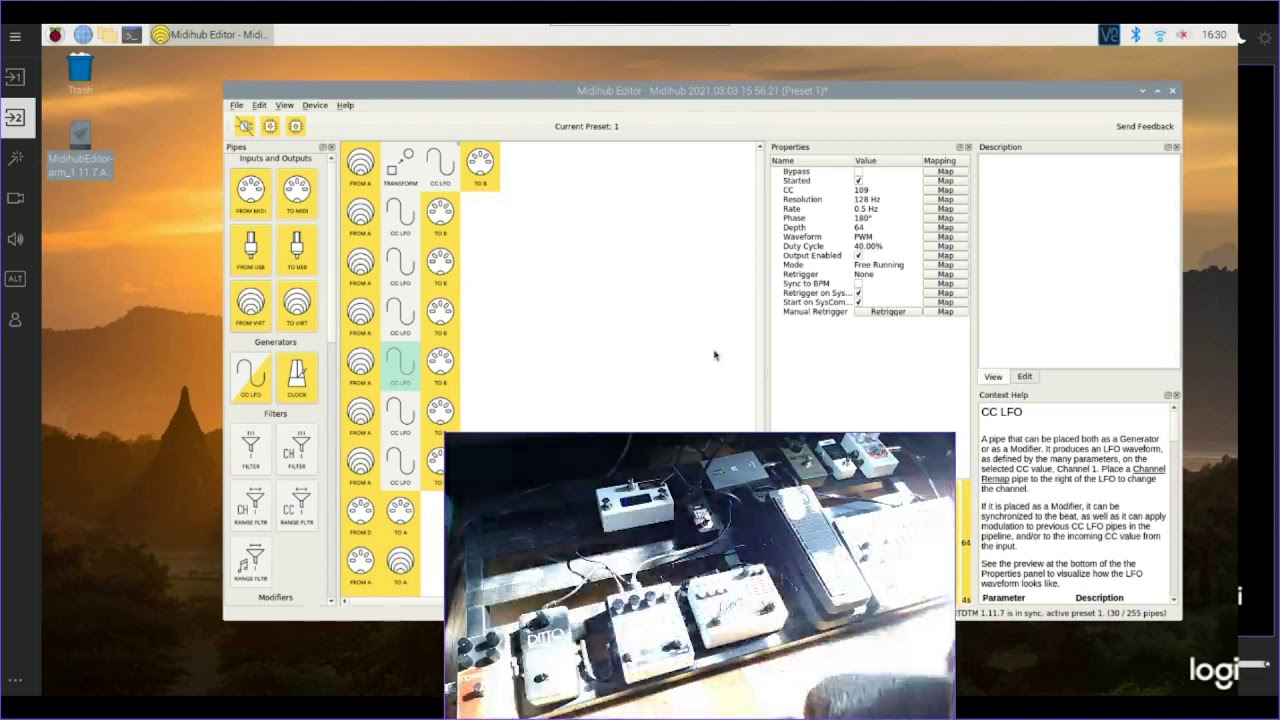Pick the FROM USB pipe
Image resolution: width=1280 pixels, height=720 pixels.
pos(251,249)
